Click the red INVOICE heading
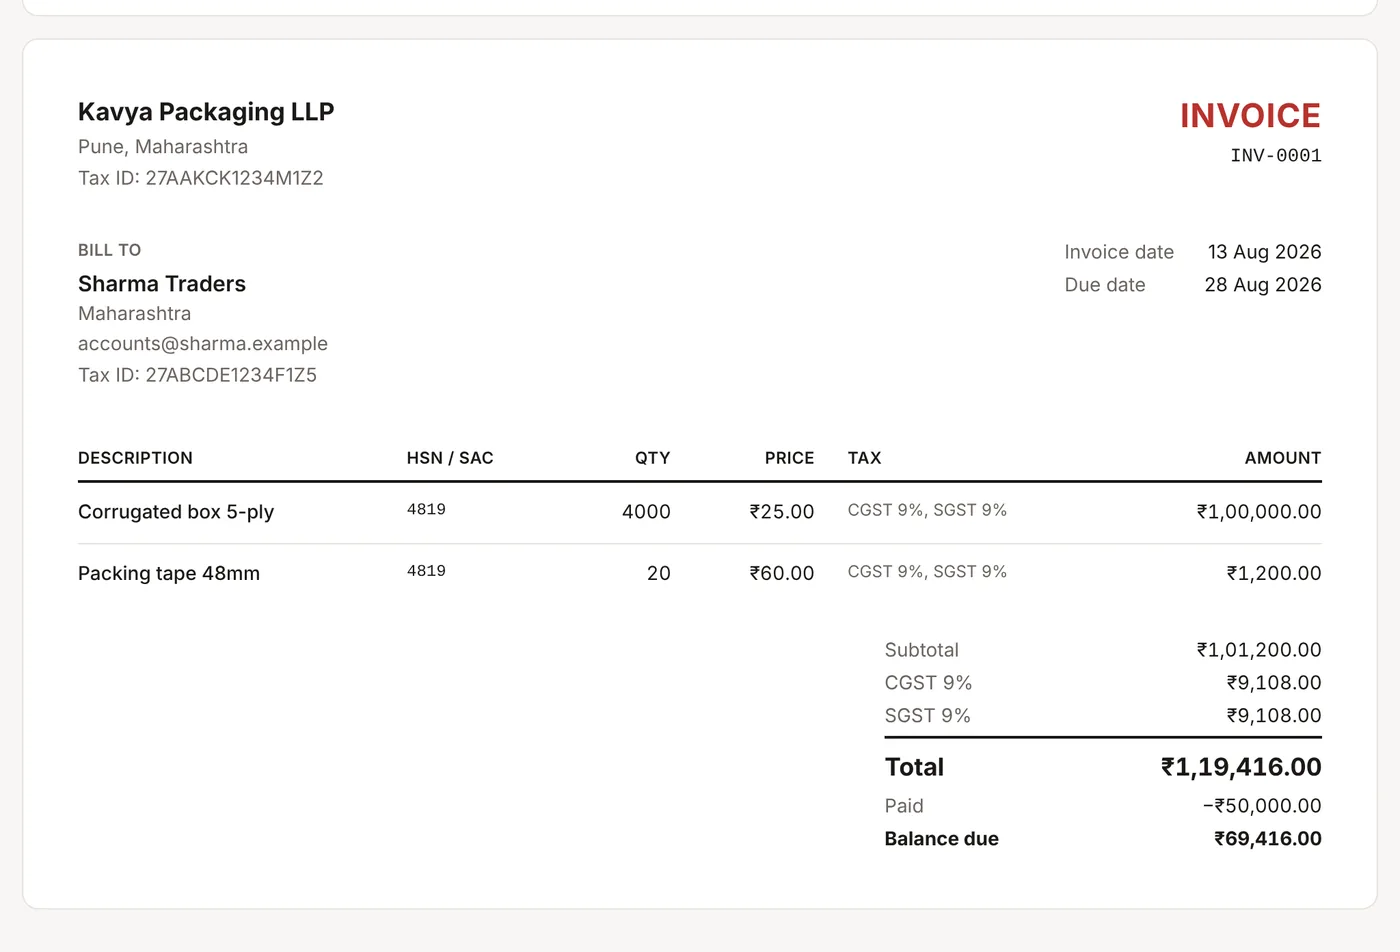1400x952 pixels. coord(1250,116)
